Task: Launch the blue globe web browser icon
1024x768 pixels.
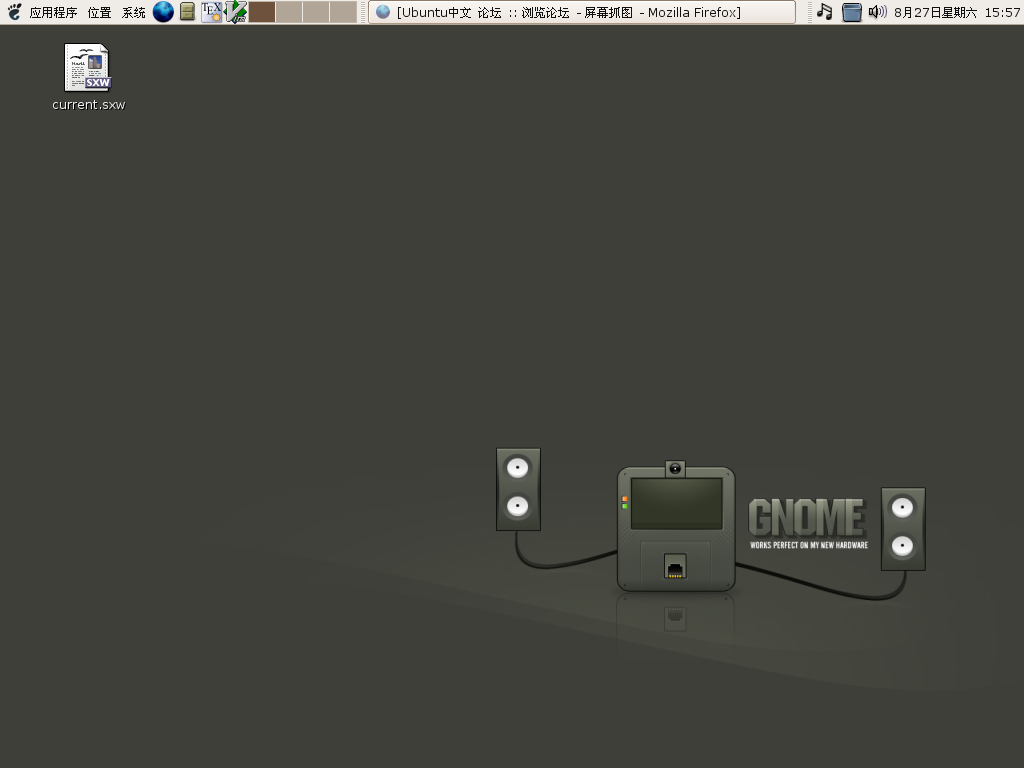Action: point(163,12)
